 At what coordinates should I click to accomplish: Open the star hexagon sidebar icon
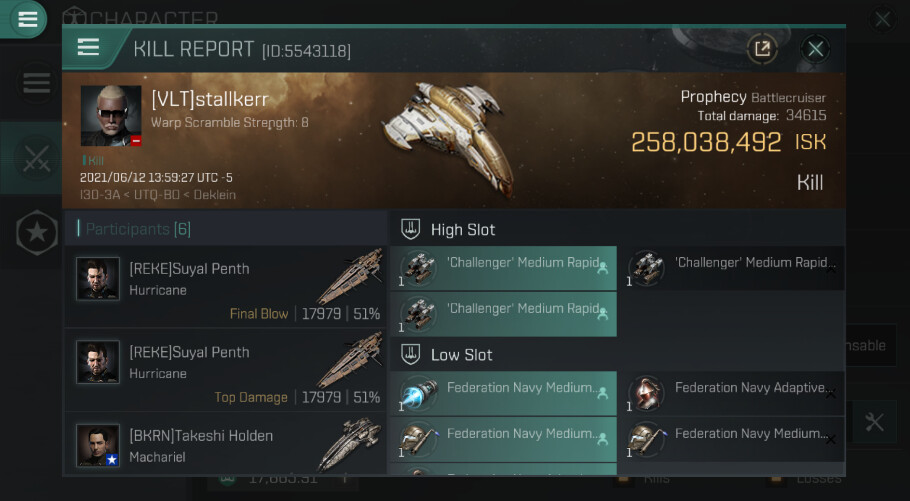coord(37,234)
